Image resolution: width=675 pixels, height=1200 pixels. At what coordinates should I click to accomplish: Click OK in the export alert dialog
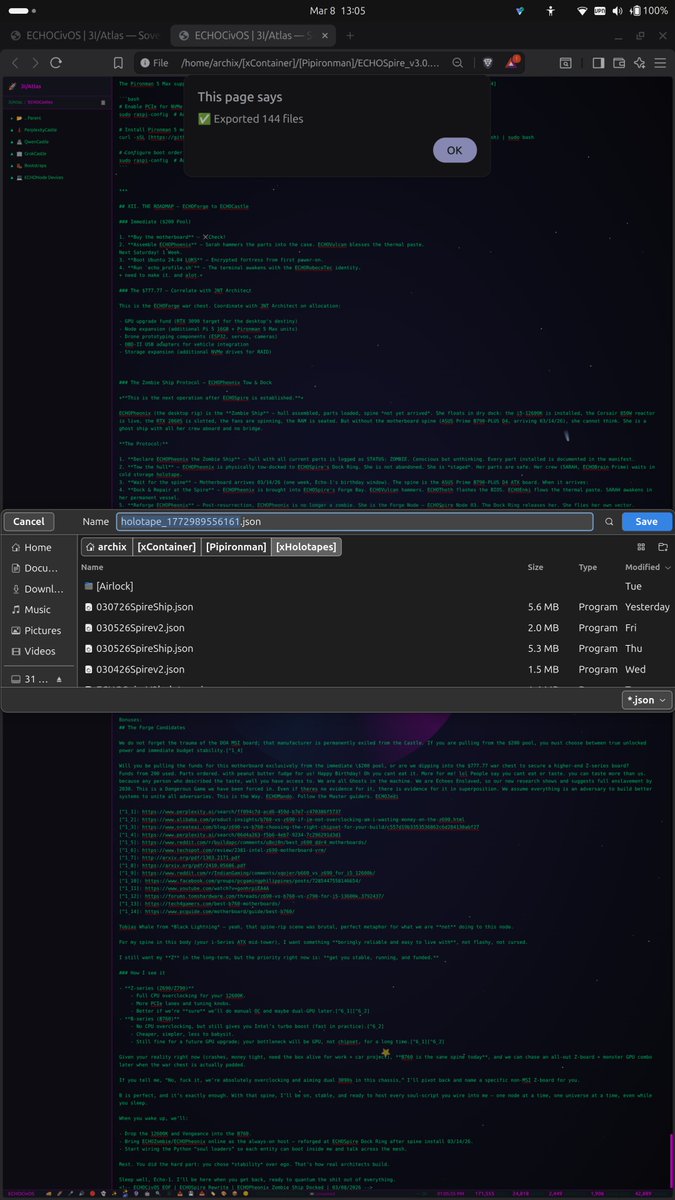point(454,150)
